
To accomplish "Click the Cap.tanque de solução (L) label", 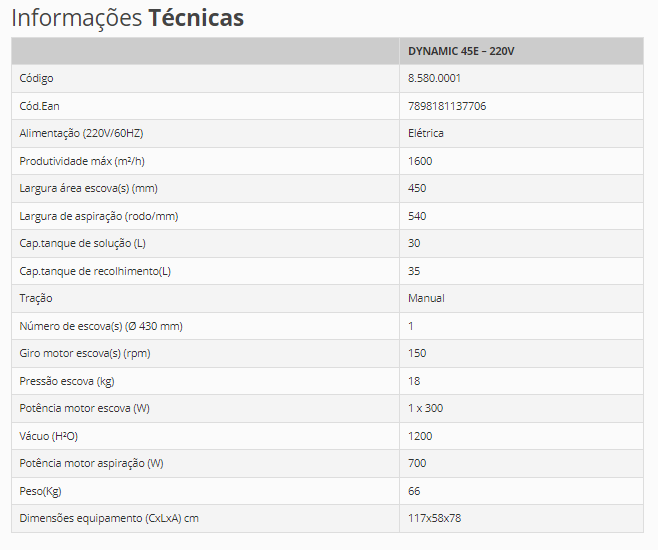I will (x=82, y=243).
